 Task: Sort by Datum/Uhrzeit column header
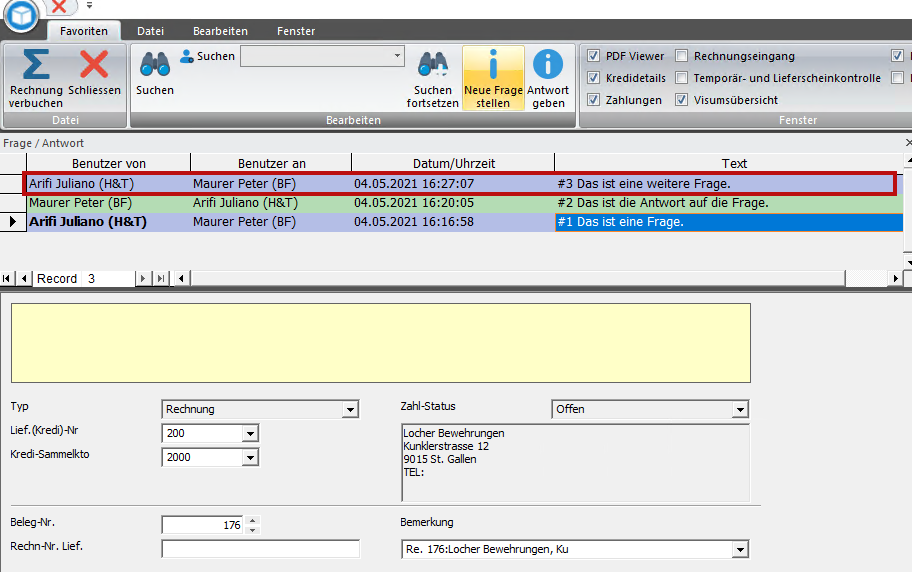pos(454,164)
